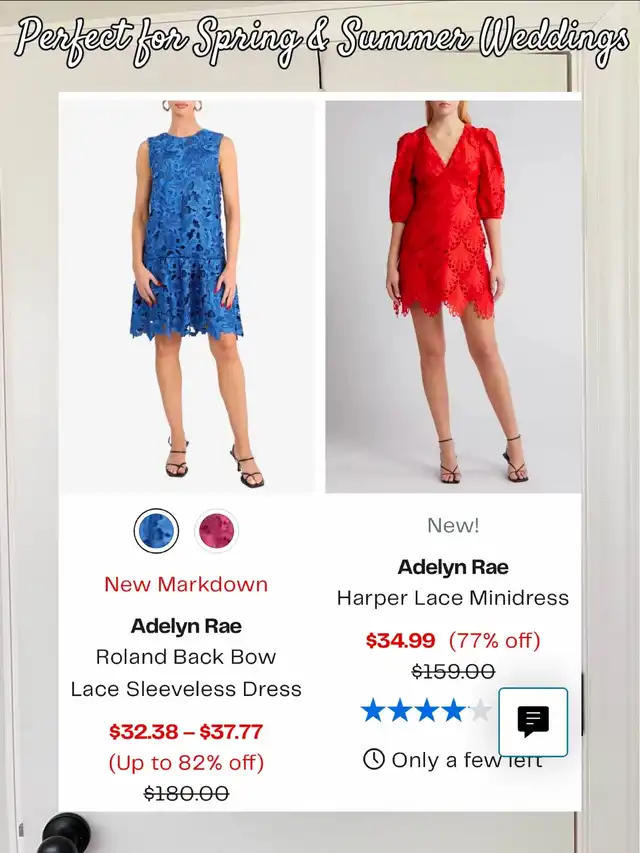The image size is (640, 853).
Task: Click the Adelyn Rae brand above Roland dress
Action: coord(186,626)
